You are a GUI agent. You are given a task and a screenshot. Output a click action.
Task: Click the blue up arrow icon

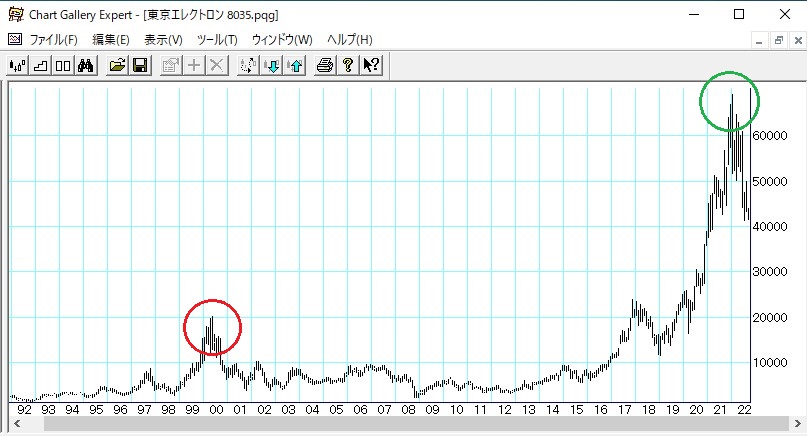294,66
